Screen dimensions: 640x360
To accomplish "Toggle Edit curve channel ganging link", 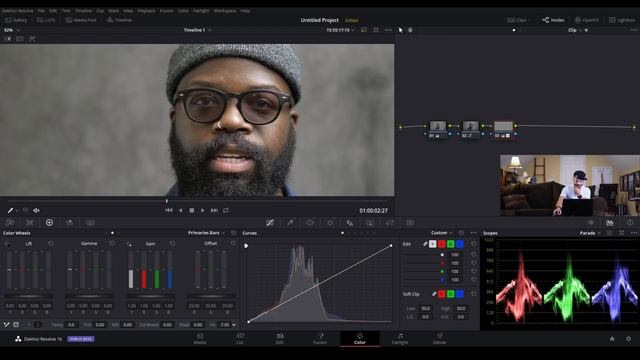I will pyautogui.click(x=425, y=244).
